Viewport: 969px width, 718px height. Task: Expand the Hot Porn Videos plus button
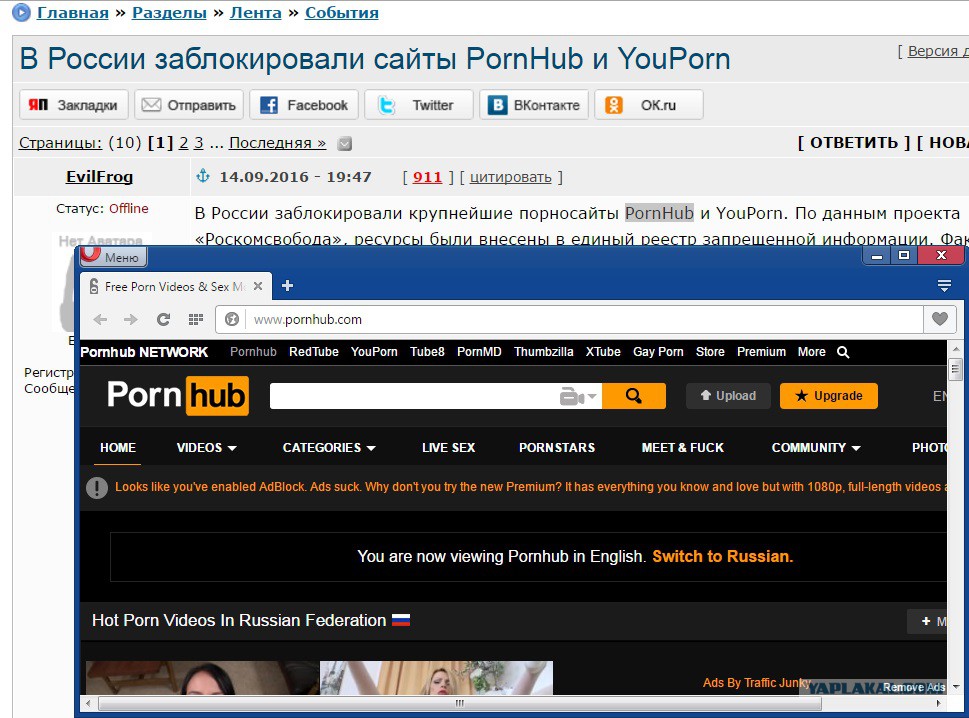tap(927, 621)
